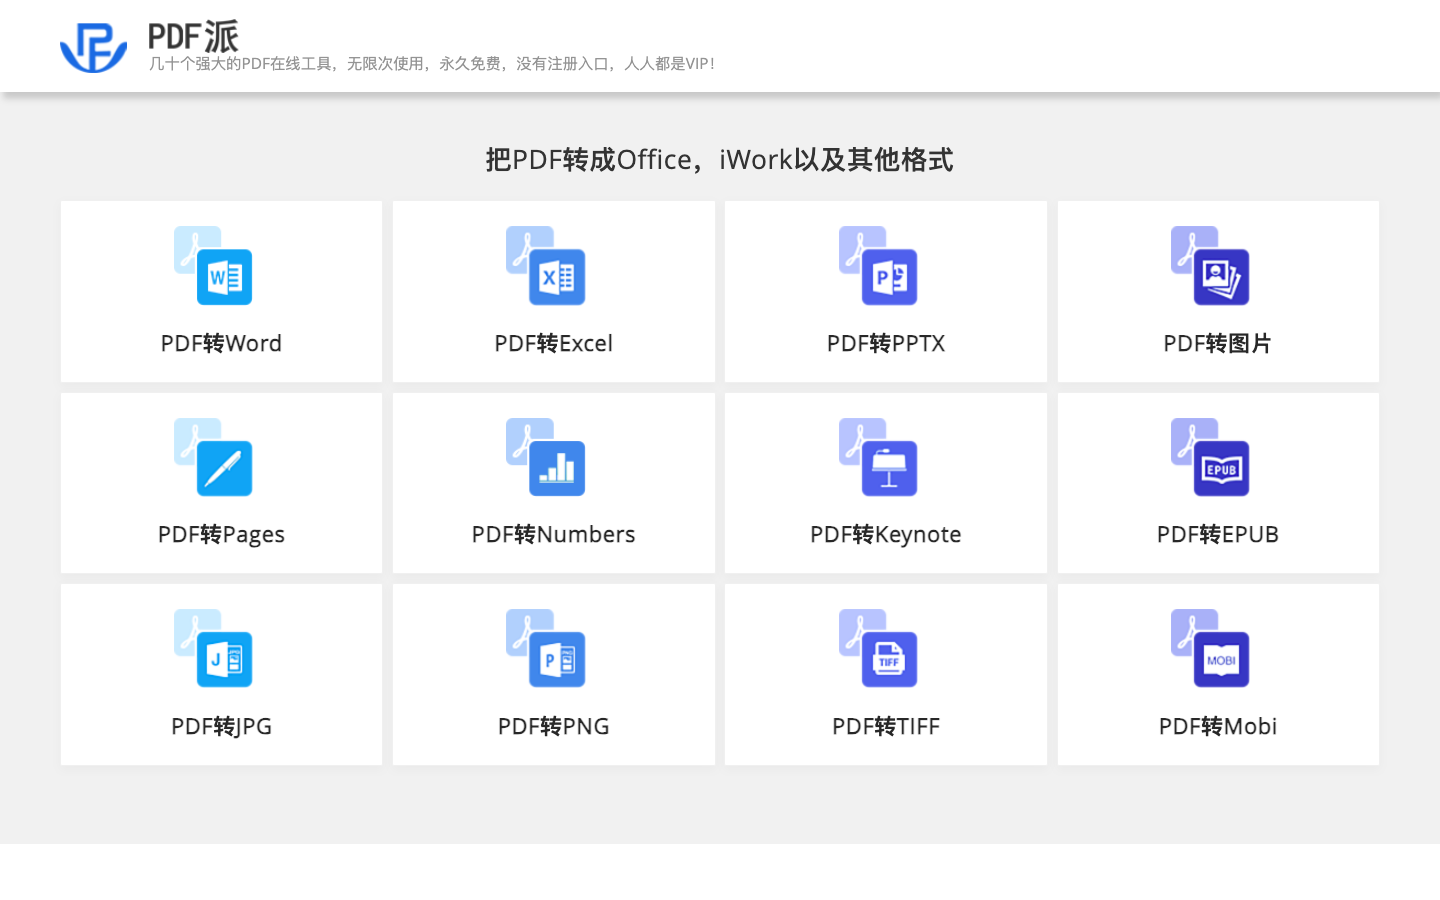
Task: Click the PDF转Mobi label
Action: (x=1217, y=727)
